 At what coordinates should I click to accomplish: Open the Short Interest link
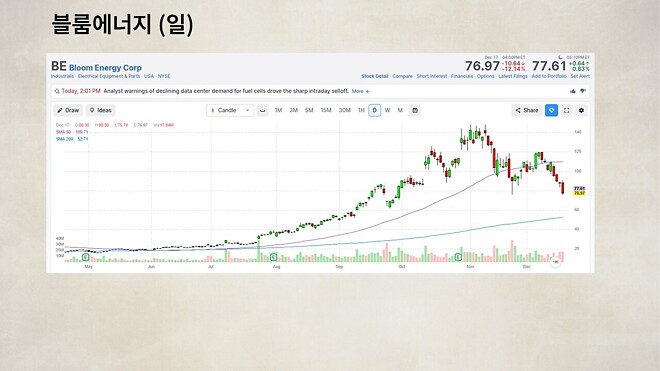[432, 76]
